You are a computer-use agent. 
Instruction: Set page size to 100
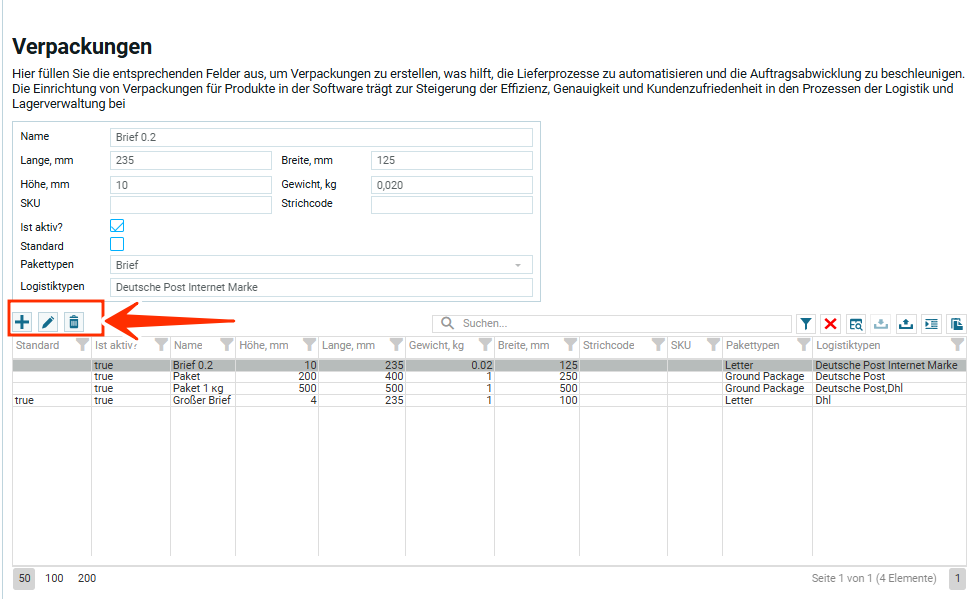pos(54,578)
